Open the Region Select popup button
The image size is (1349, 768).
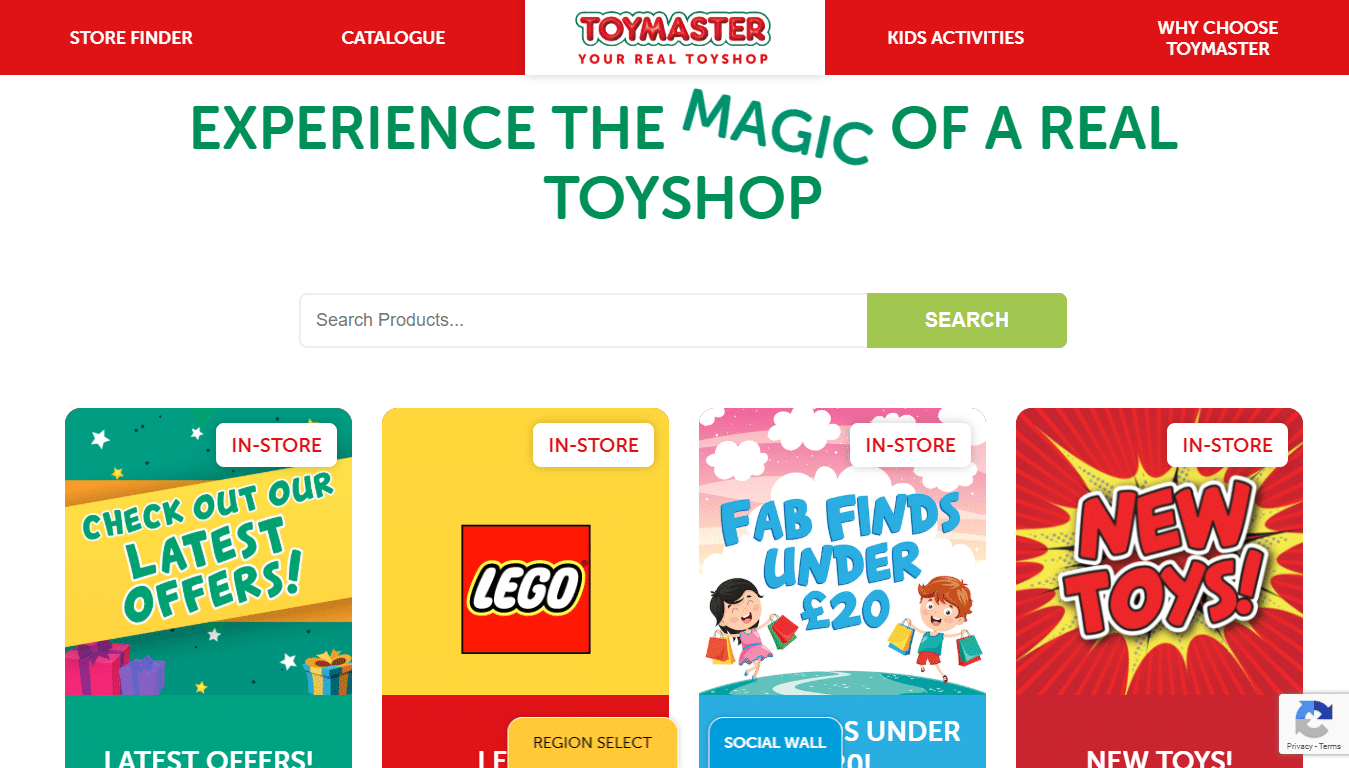point(592,743)
